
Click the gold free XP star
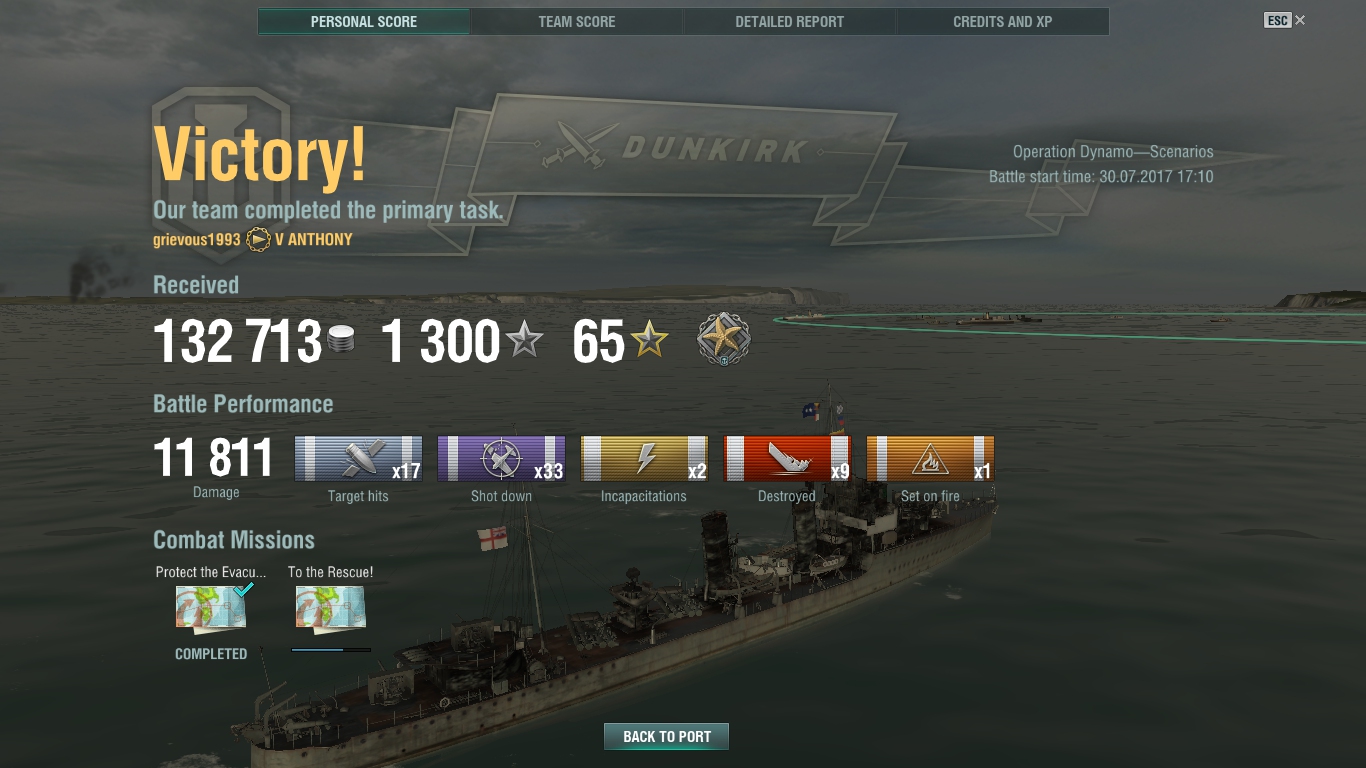[649, 341]
